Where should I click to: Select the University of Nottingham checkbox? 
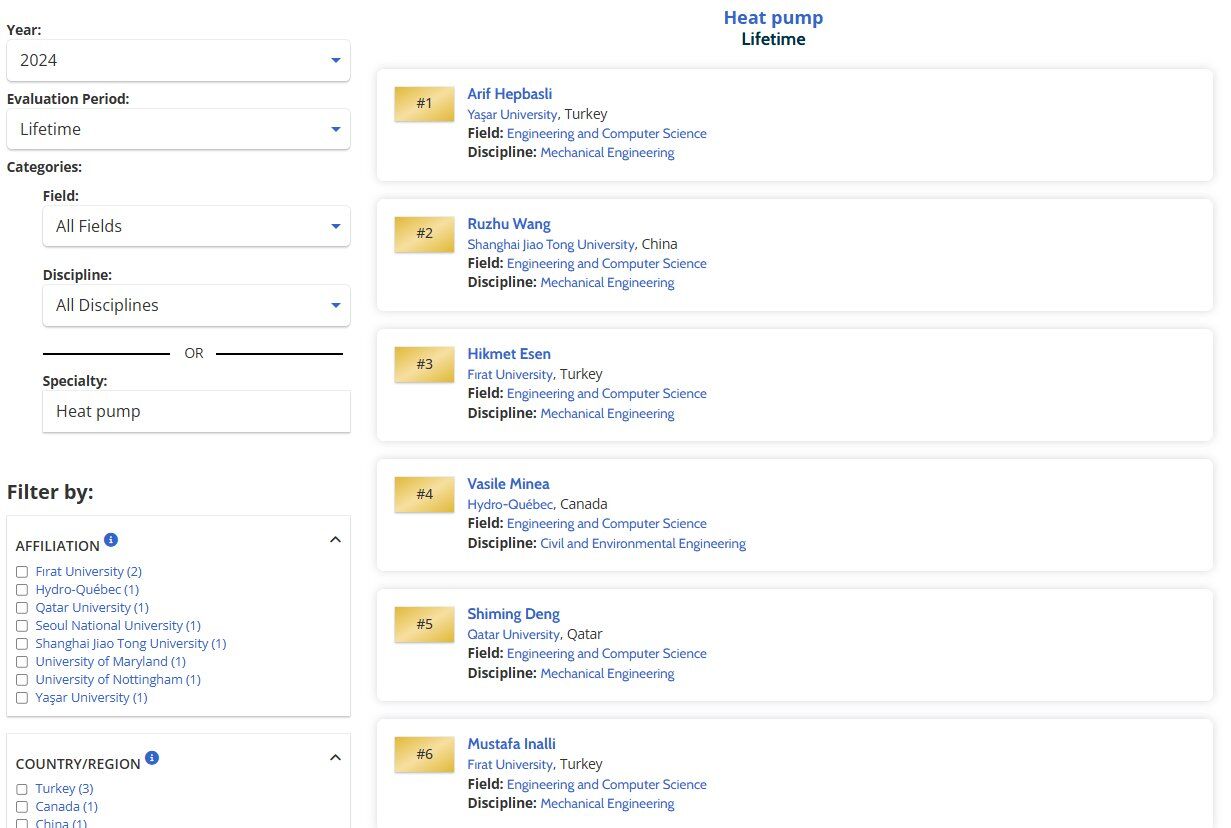click(22, 680)
